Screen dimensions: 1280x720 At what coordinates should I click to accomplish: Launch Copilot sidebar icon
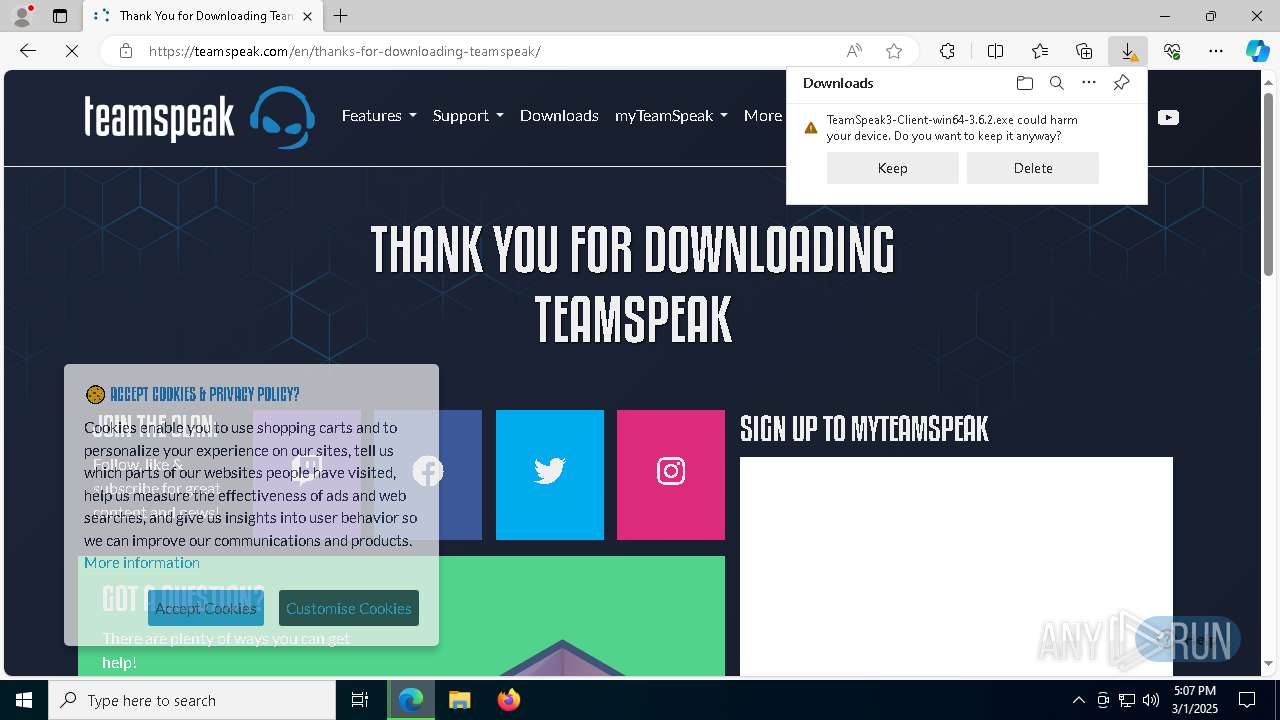tap(1257, 51)
